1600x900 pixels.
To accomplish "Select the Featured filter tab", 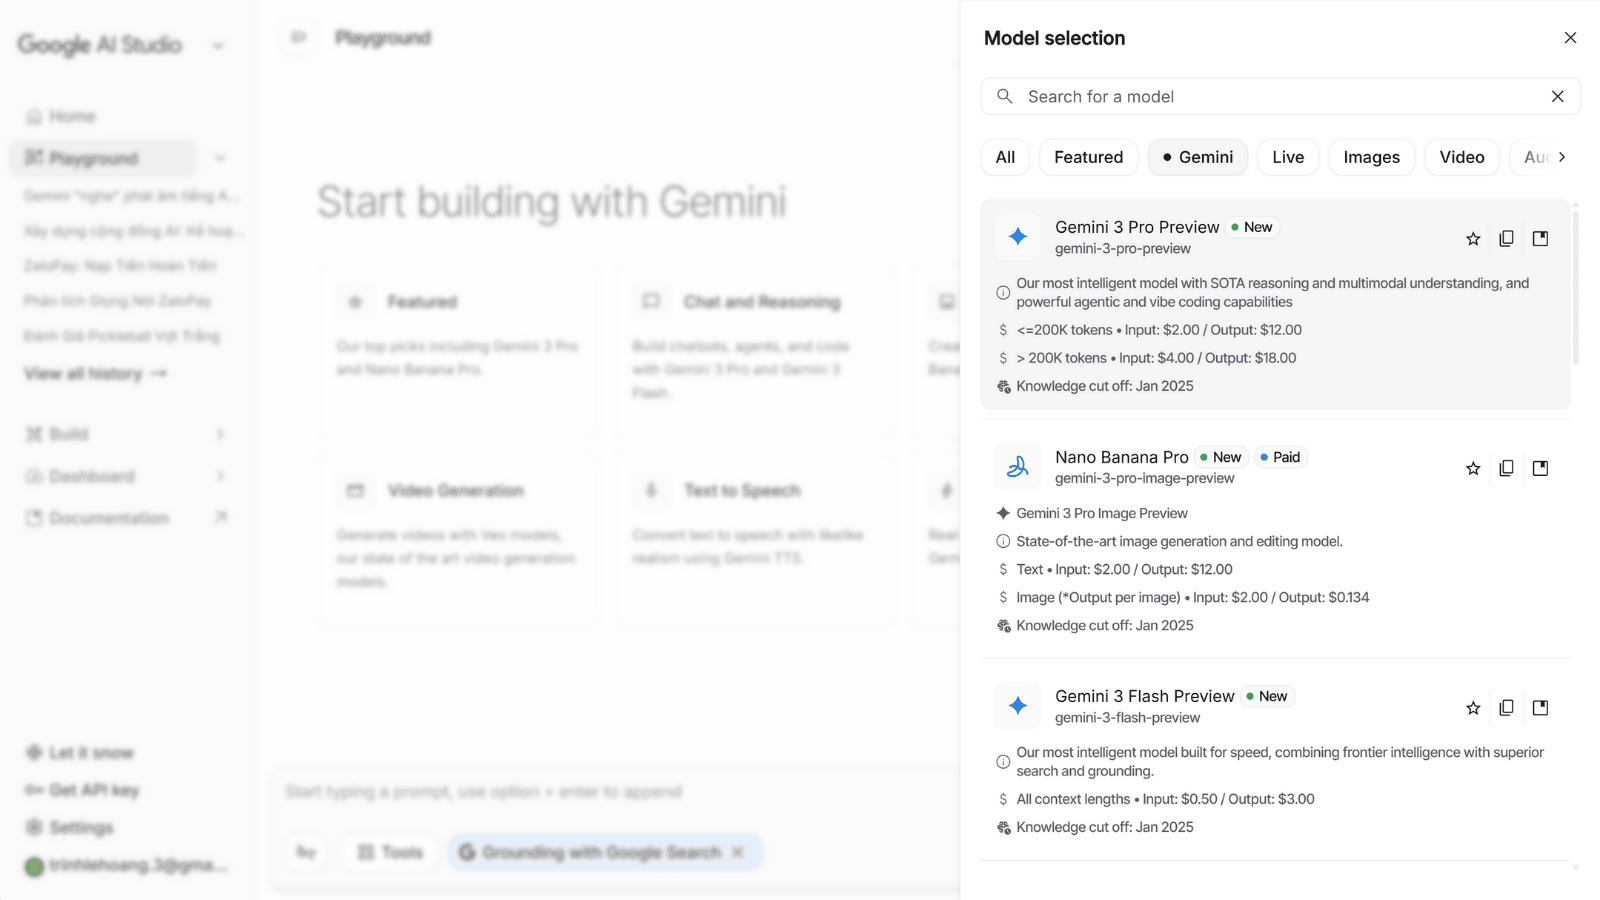I will pos(1088,157).
